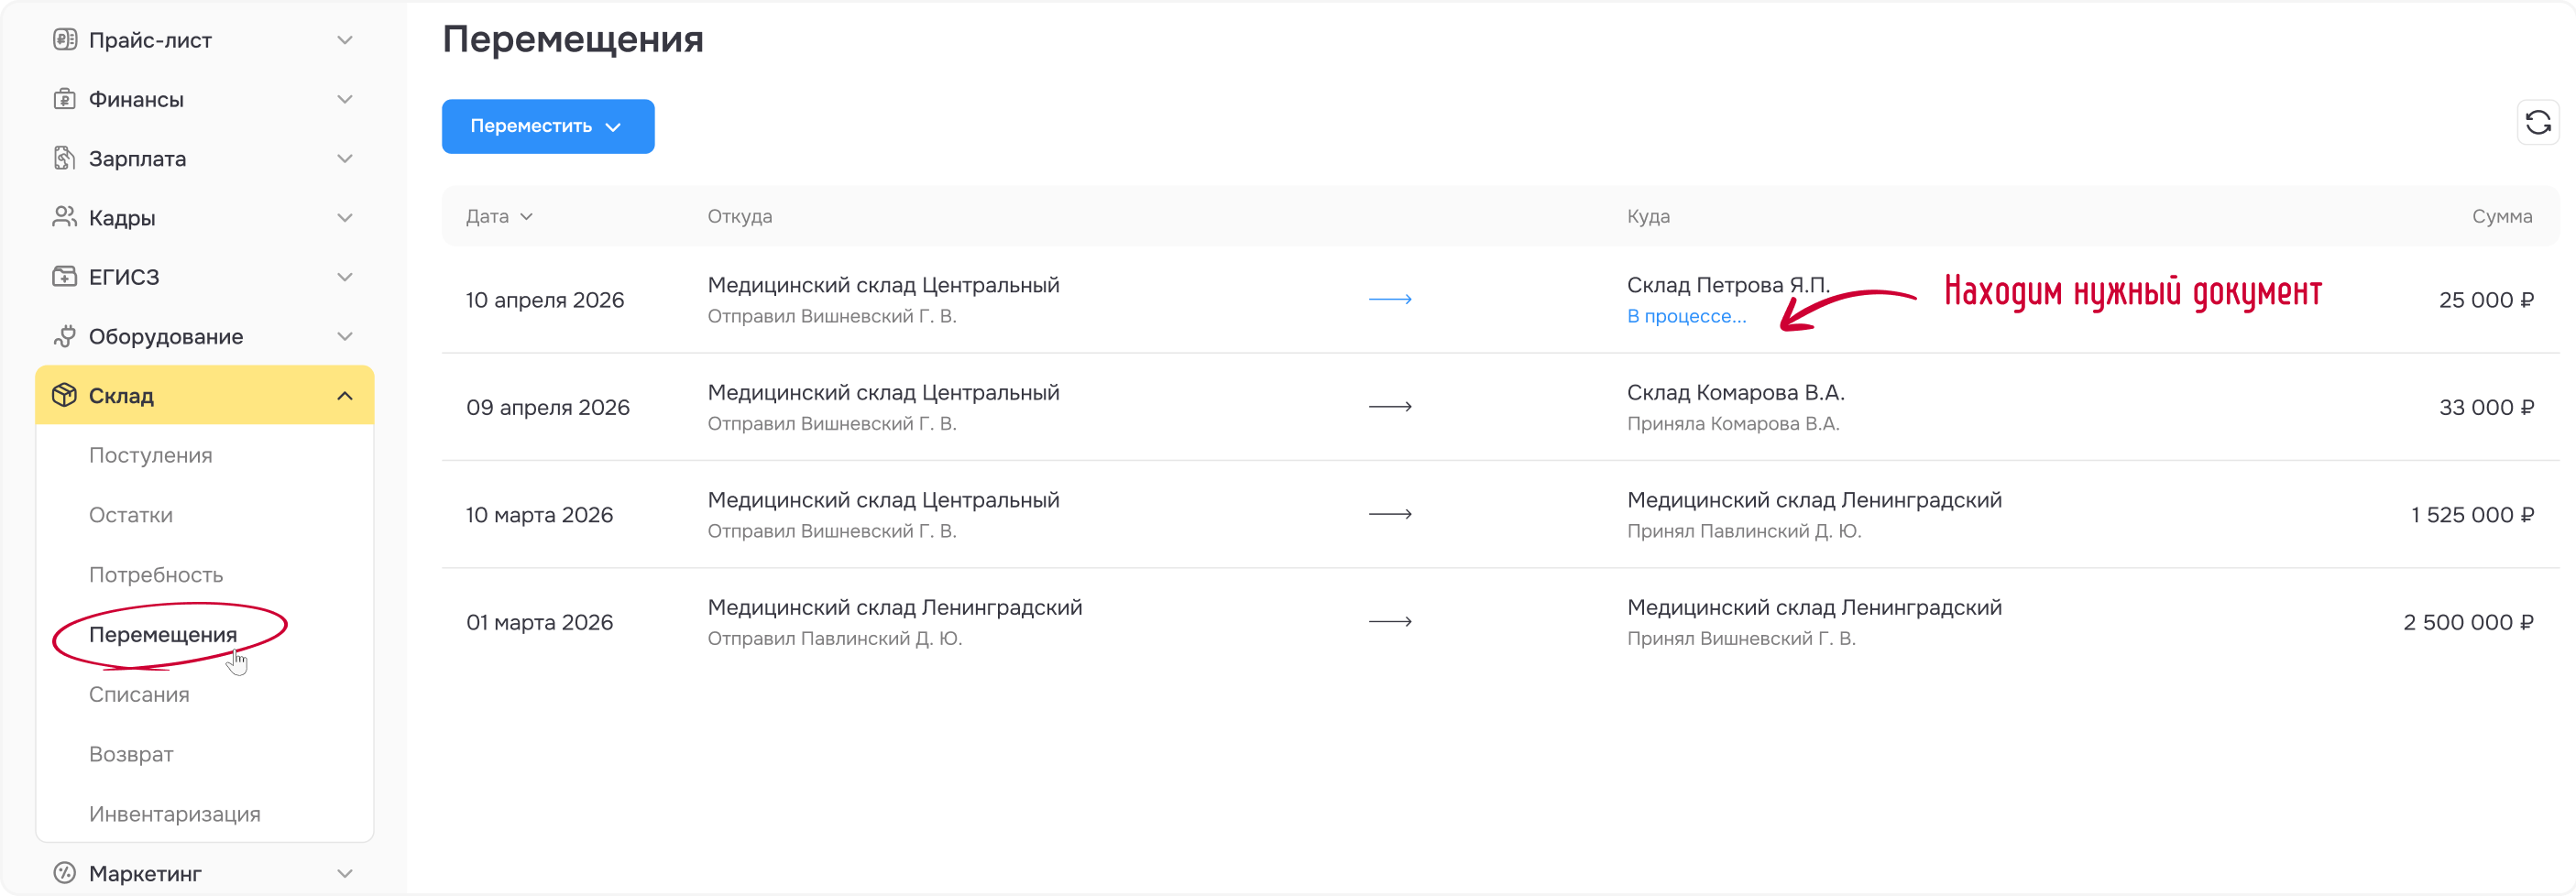Open the Склад Комарова В.А. transfer
The height and width of the screenshot is (896, 2576).
click(1735, 392)
